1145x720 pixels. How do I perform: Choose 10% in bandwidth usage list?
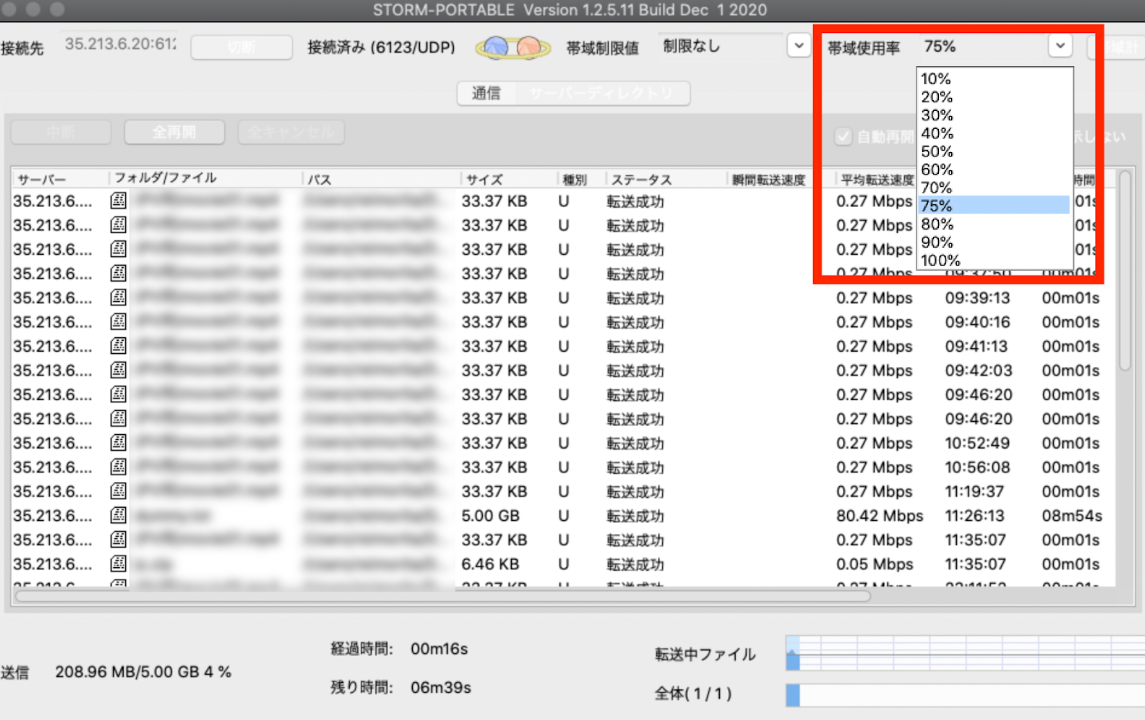994,78
